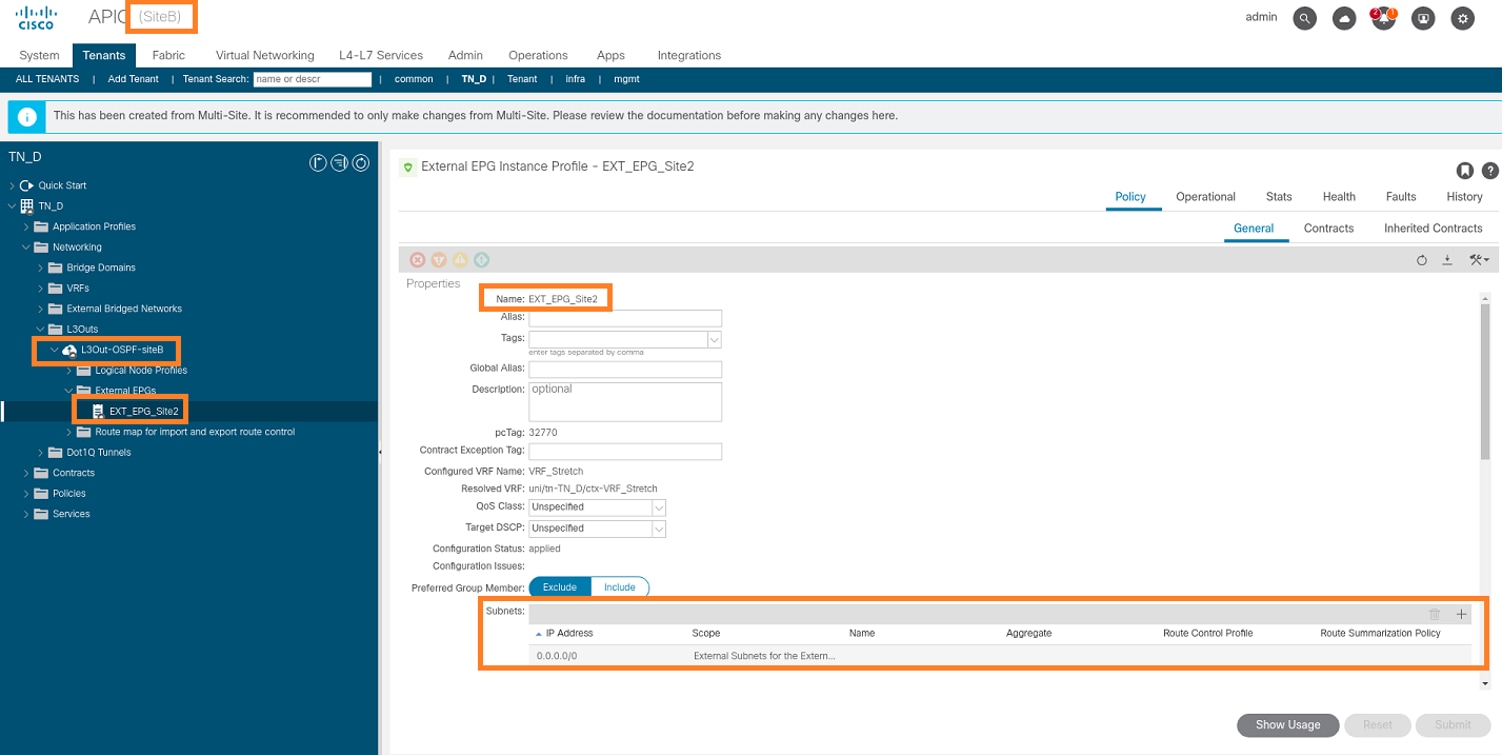The image size is (1504, 755).
Task: Click the Show Usage button
Action: 1289,726
